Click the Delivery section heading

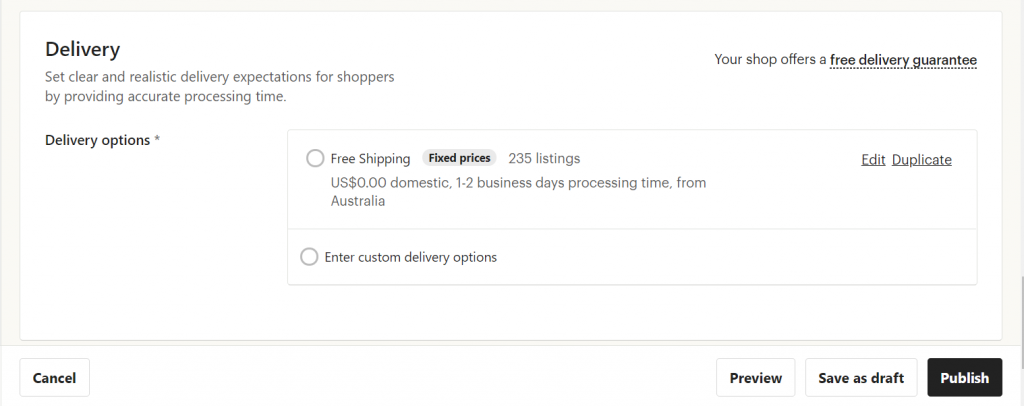[x=82, y=49]
